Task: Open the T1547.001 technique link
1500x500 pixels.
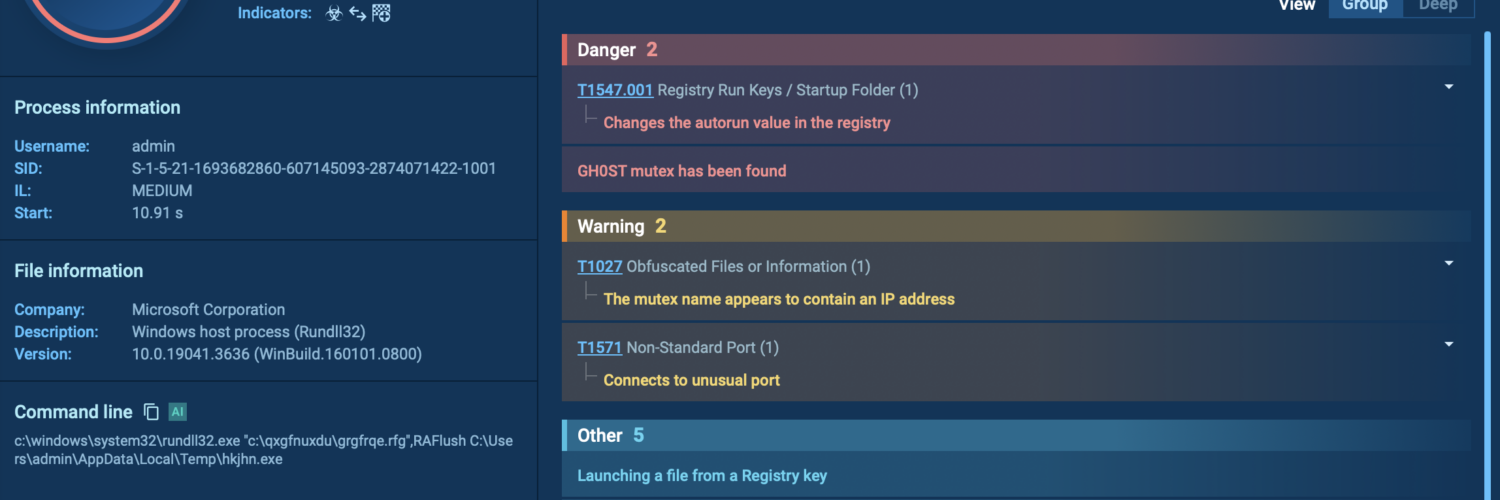Action: tap(615, 90)
